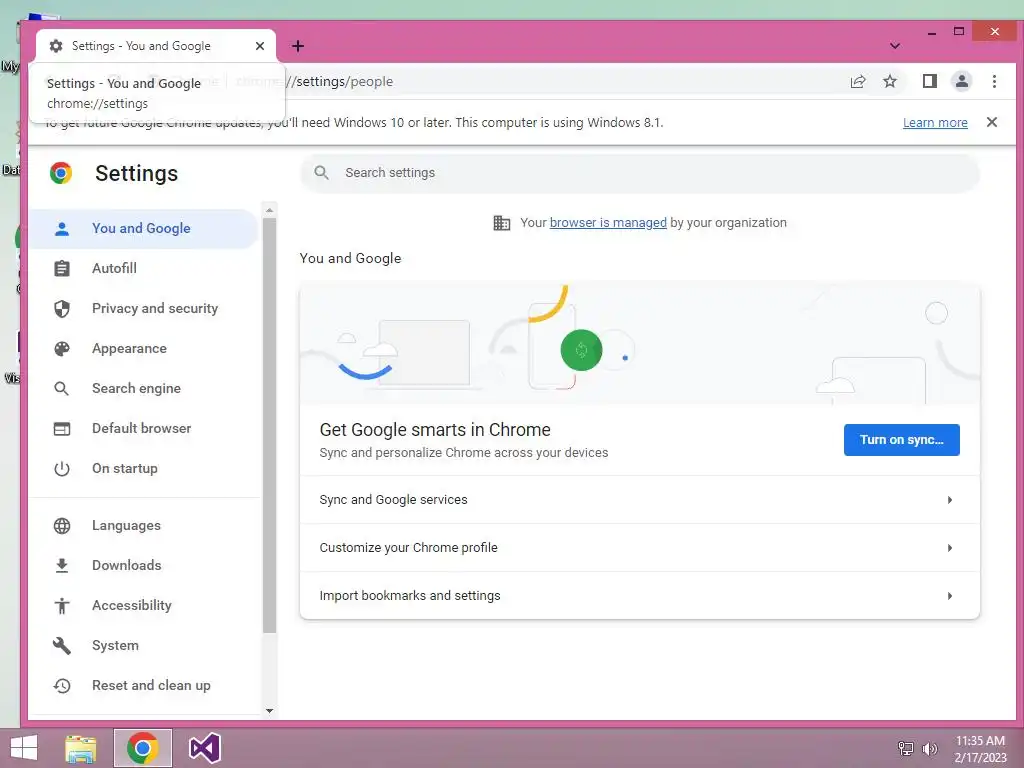Click the power icon beside On startup
Image resolution: width=1024 pixels, height=768 pixels.
[x=62, y=469]
